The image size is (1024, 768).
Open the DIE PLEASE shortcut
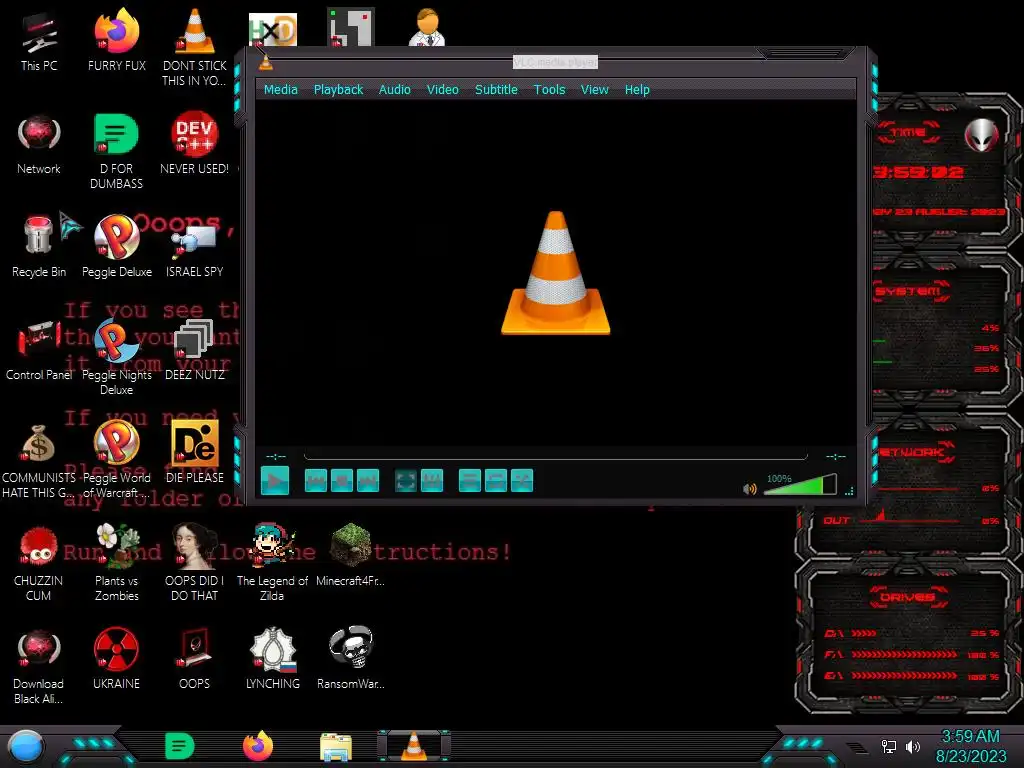point(195,452)
